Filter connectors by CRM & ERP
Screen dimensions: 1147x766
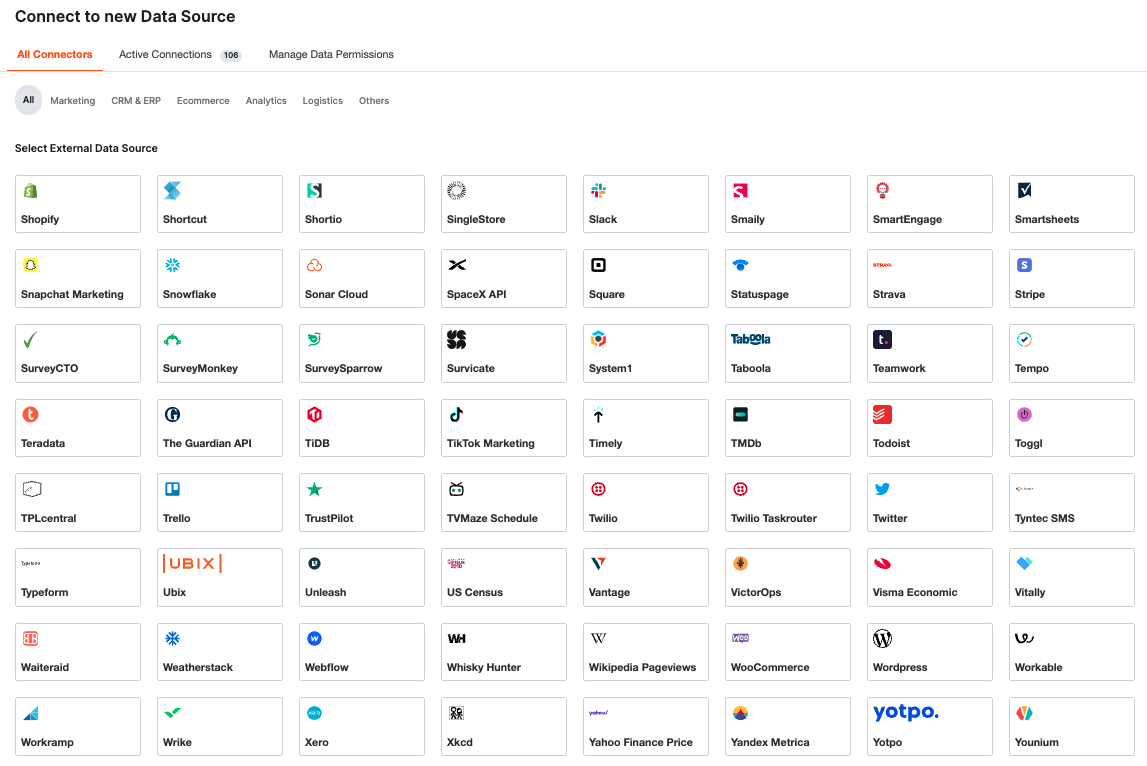[136, 101]
